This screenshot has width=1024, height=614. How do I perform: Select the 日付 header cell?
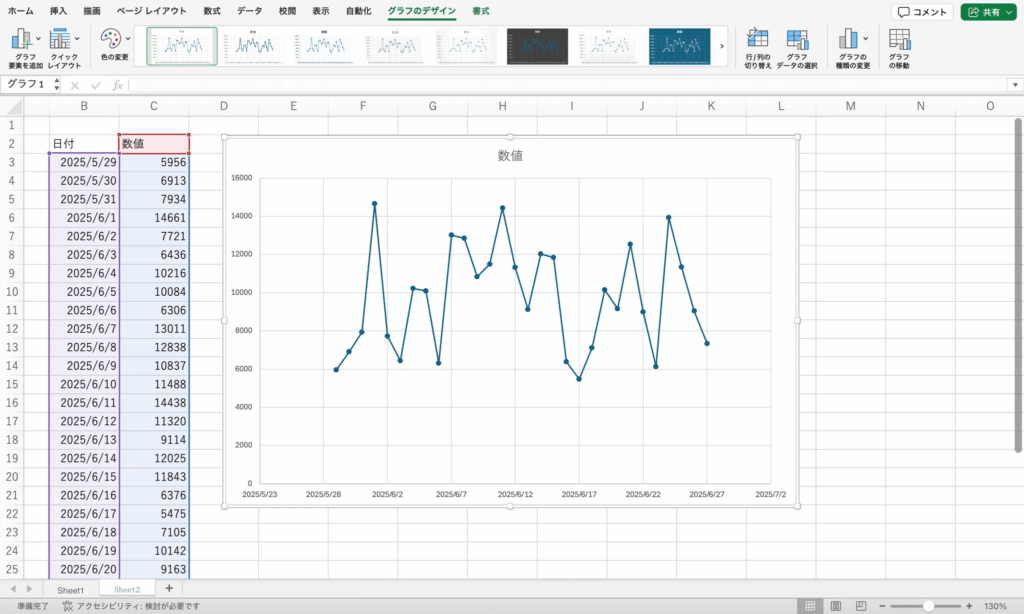pos(84,144)
